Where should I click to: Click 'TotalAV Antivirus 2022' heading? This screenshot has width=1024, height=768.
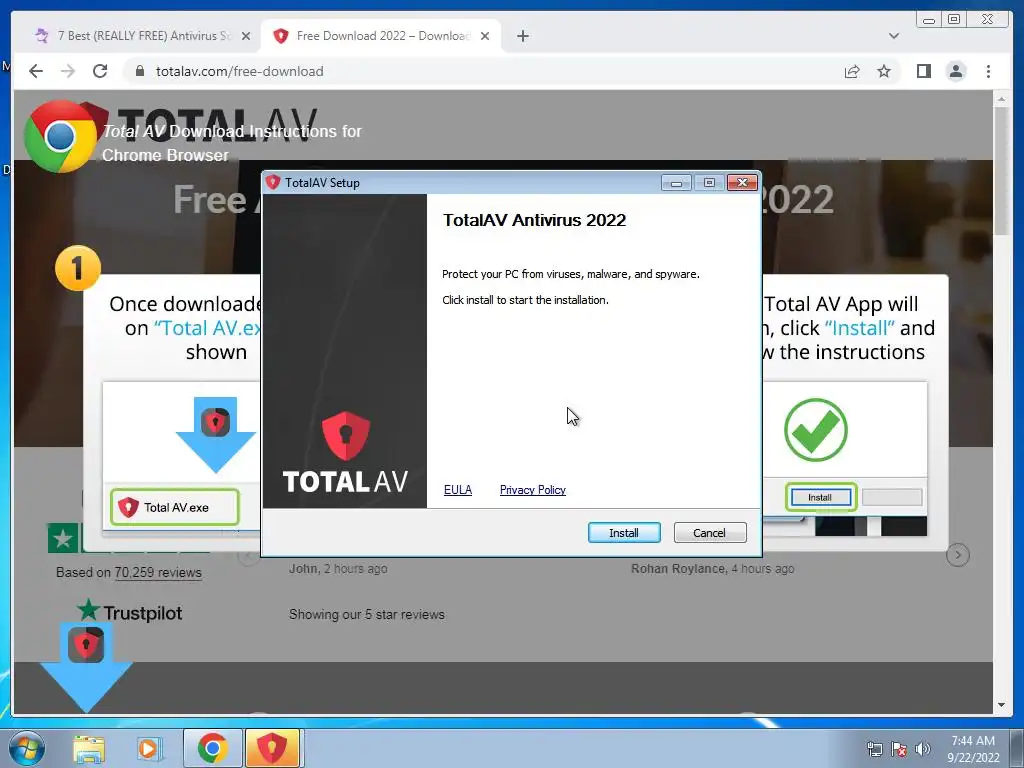pos(534,220)
